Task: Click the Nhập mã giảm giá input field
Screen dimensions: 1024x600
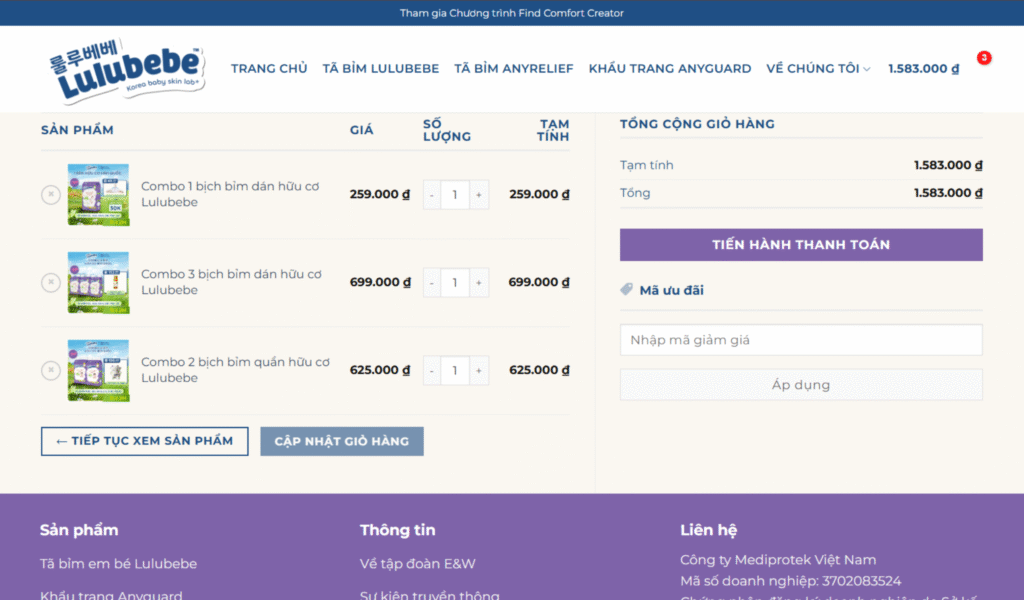Action: (801, 340)
